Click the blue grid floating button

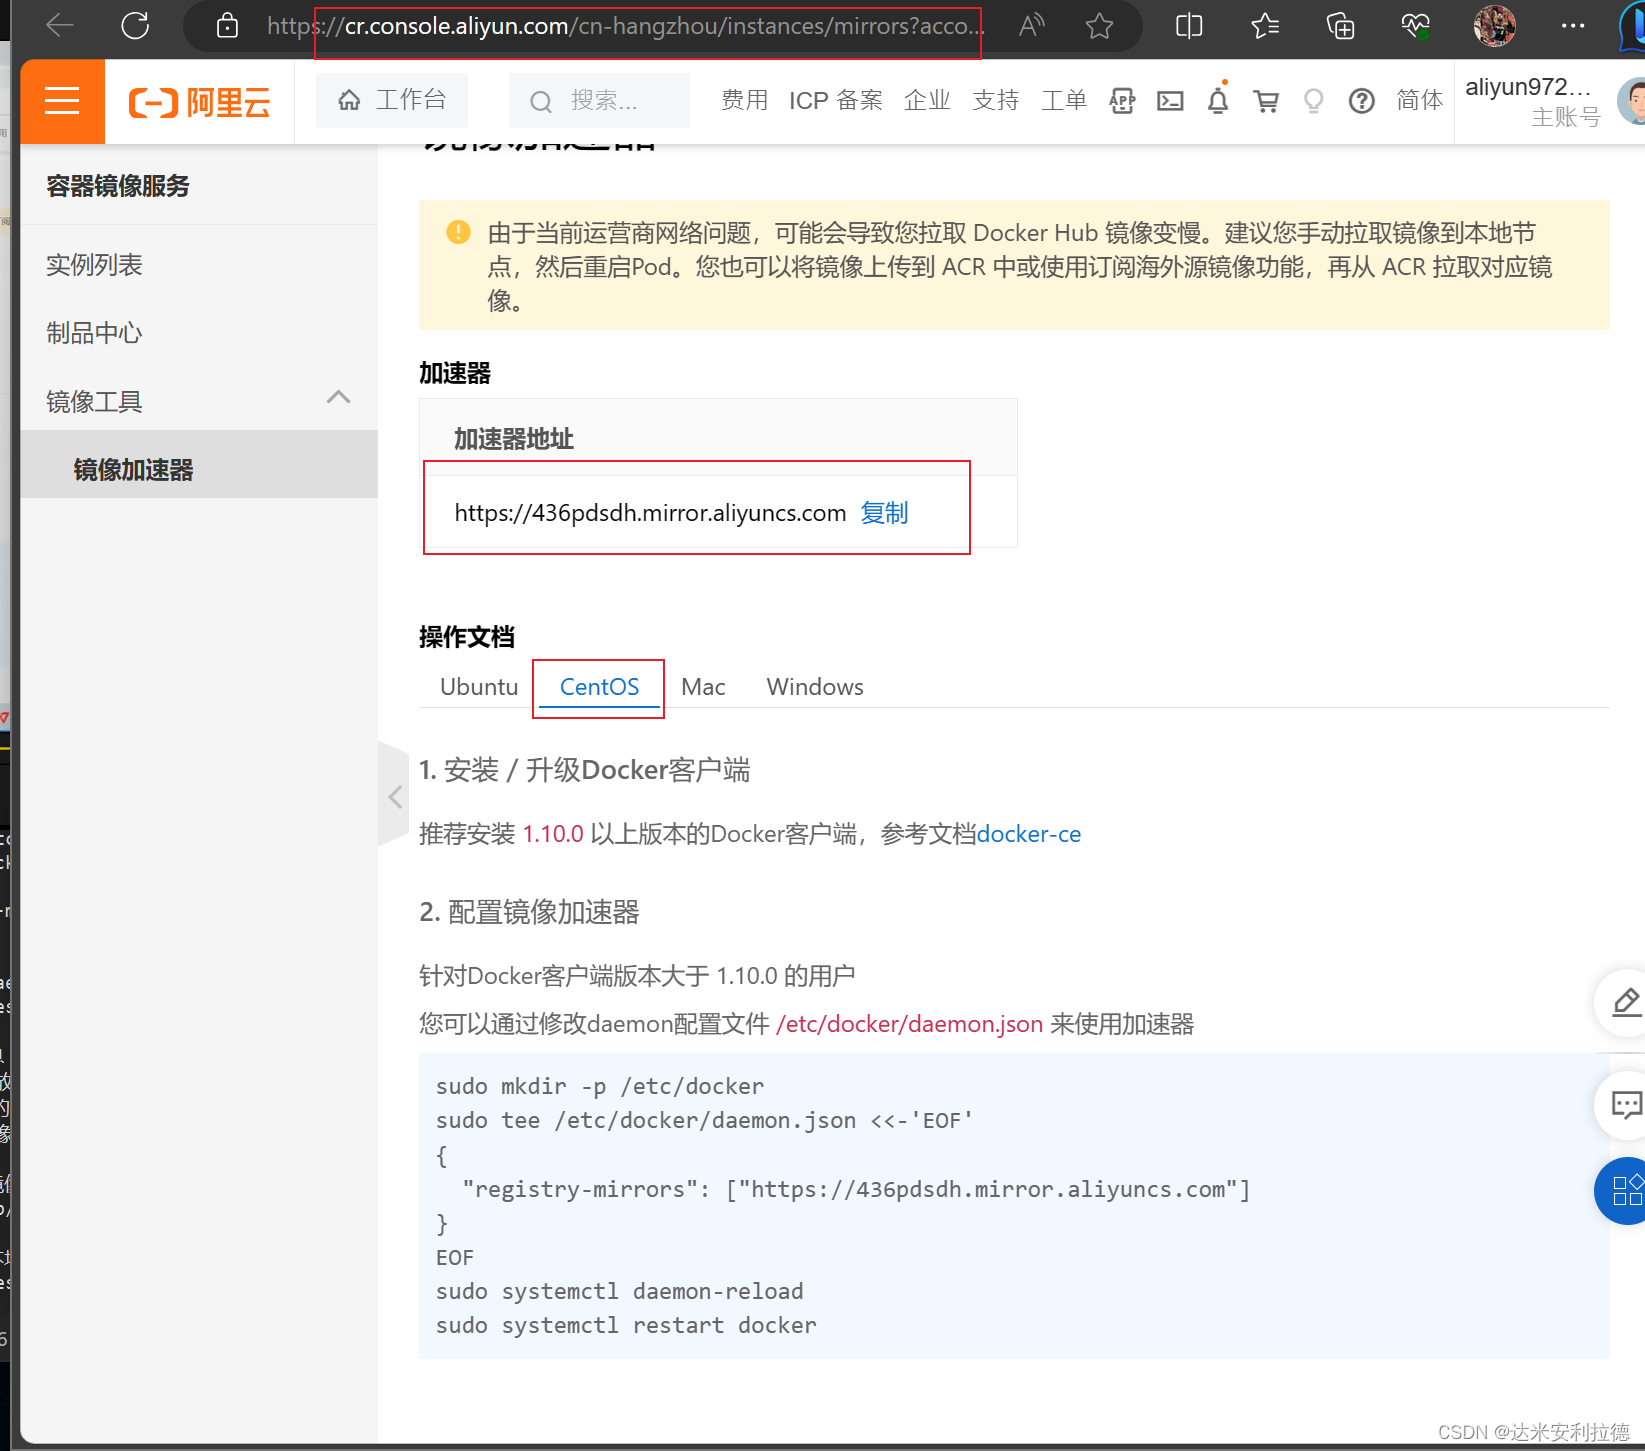[x=1624, y=1190]
